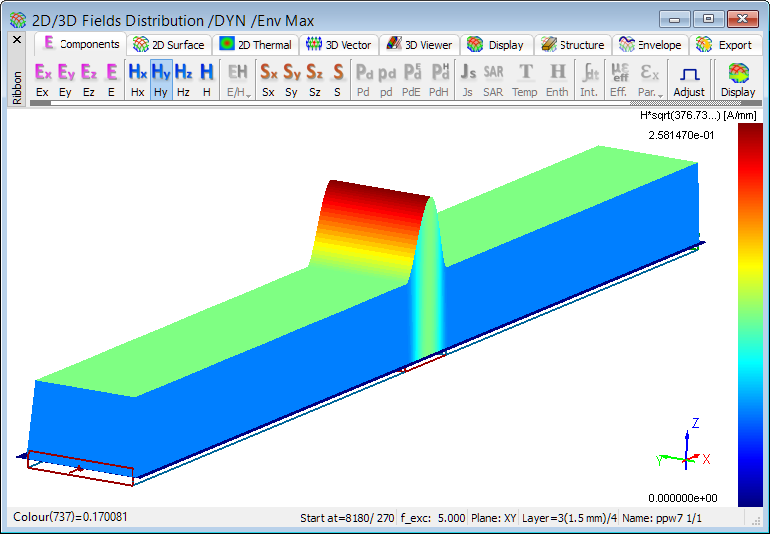
Task: Toggle the Ey component display
Action: pos(66,79)
